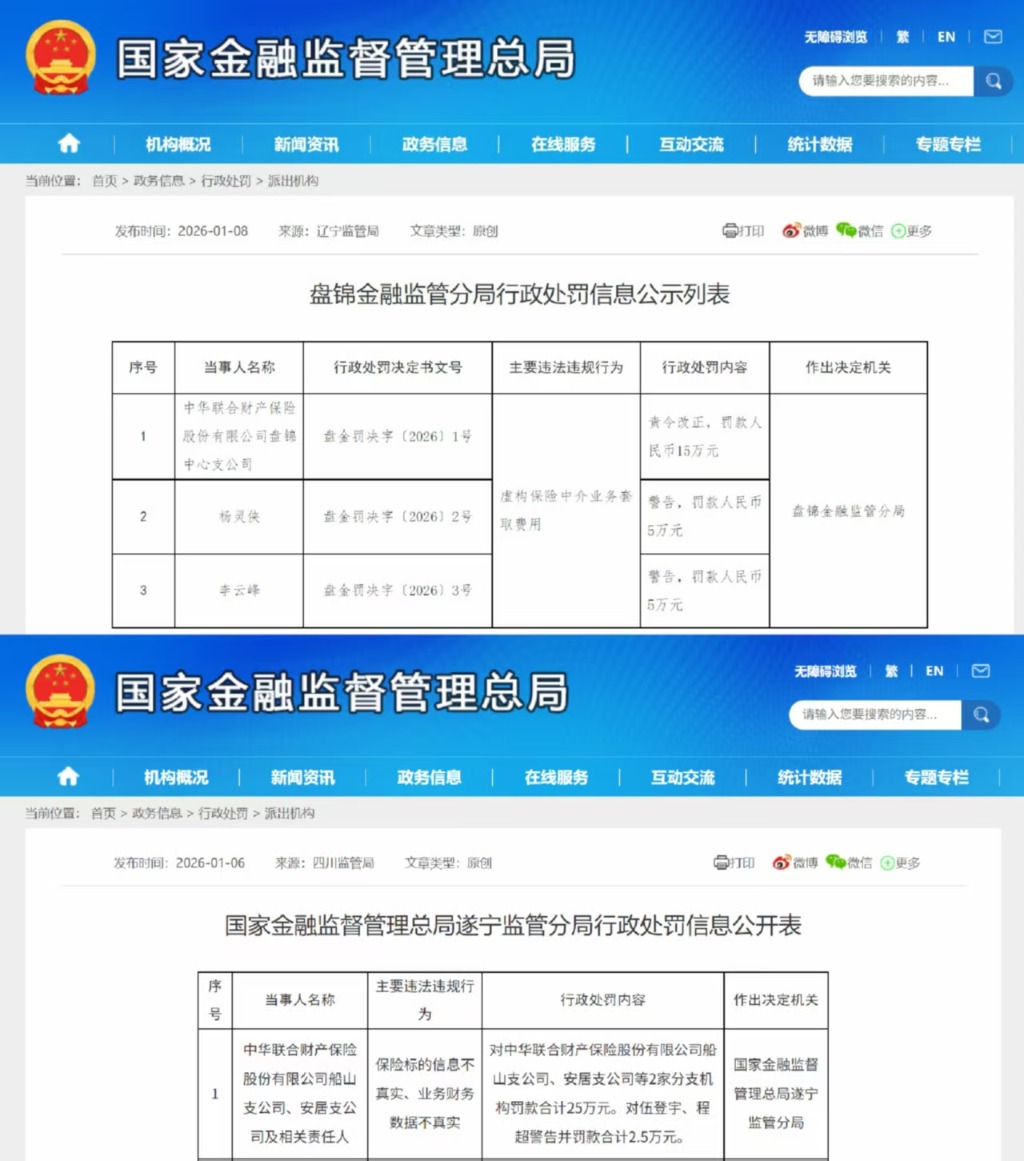Print the 2026-01-06 article via 打印 icon

734,863
